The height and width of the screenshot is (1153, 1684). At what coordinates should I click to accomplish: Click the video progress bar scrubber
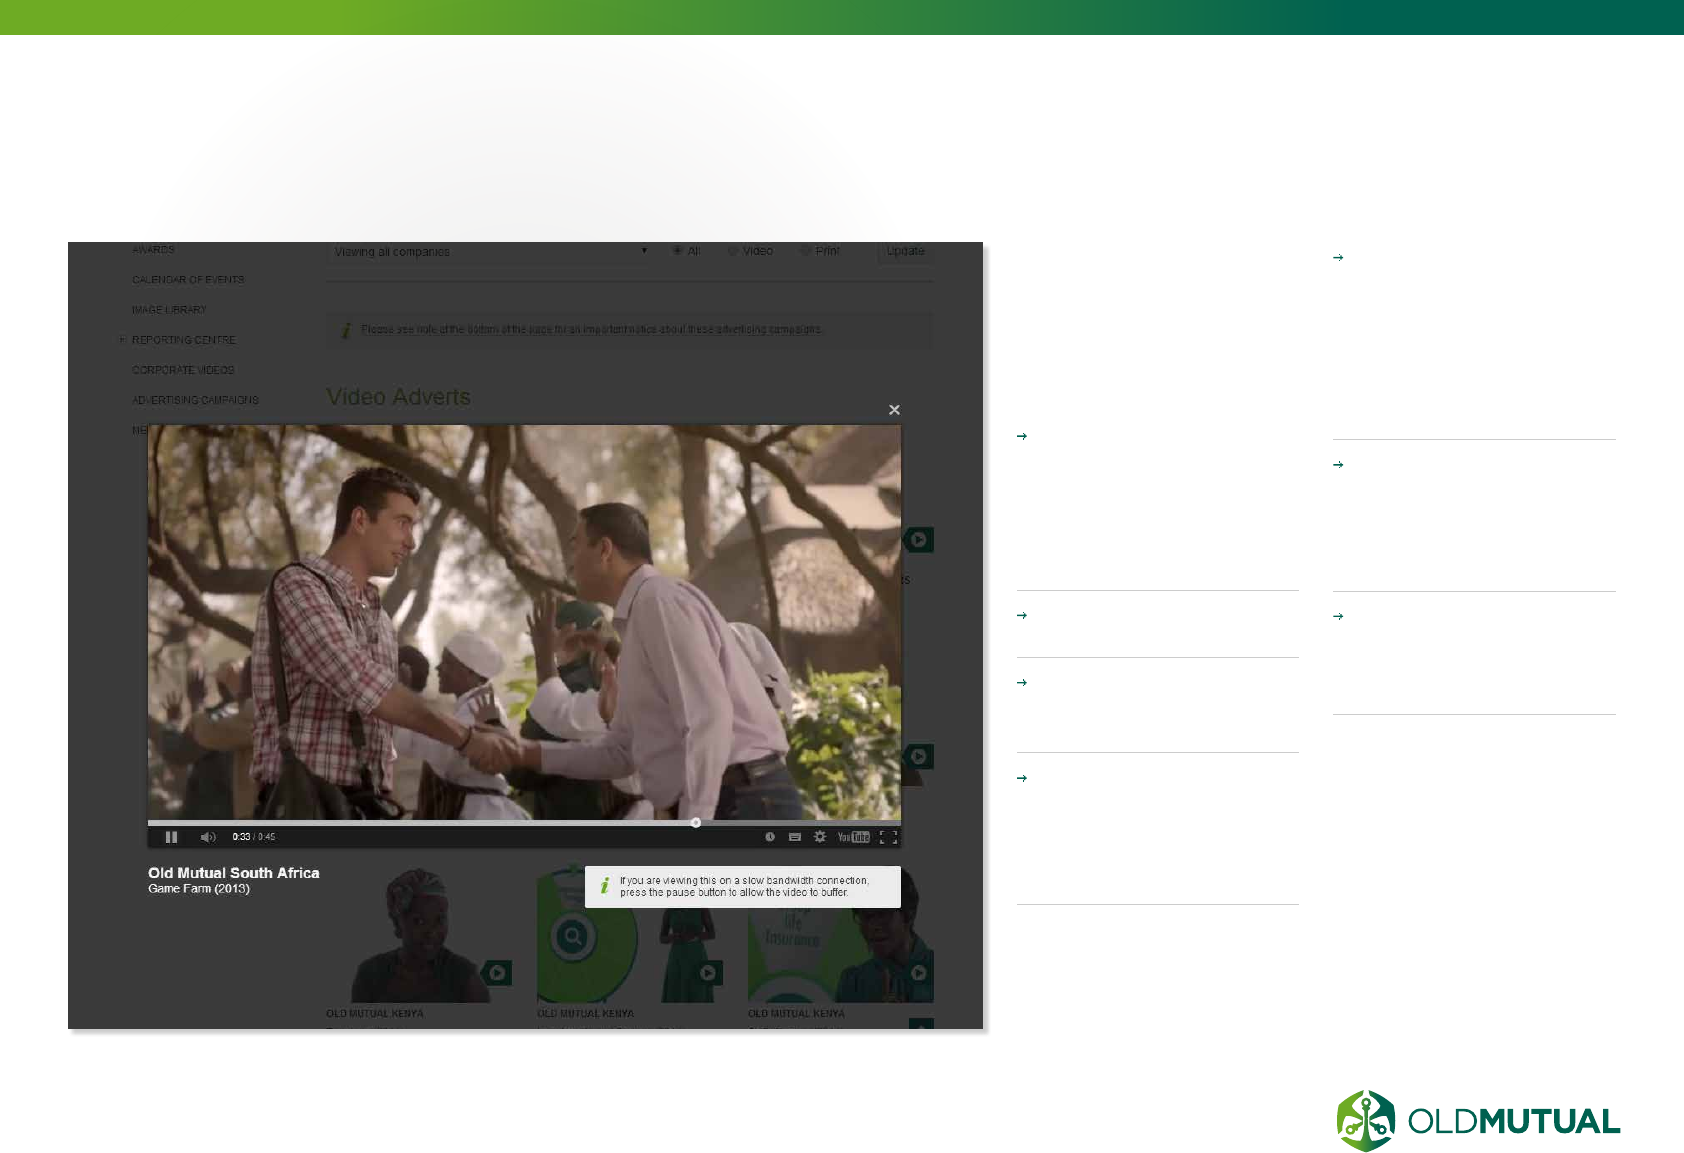click(x=696, y=823)
